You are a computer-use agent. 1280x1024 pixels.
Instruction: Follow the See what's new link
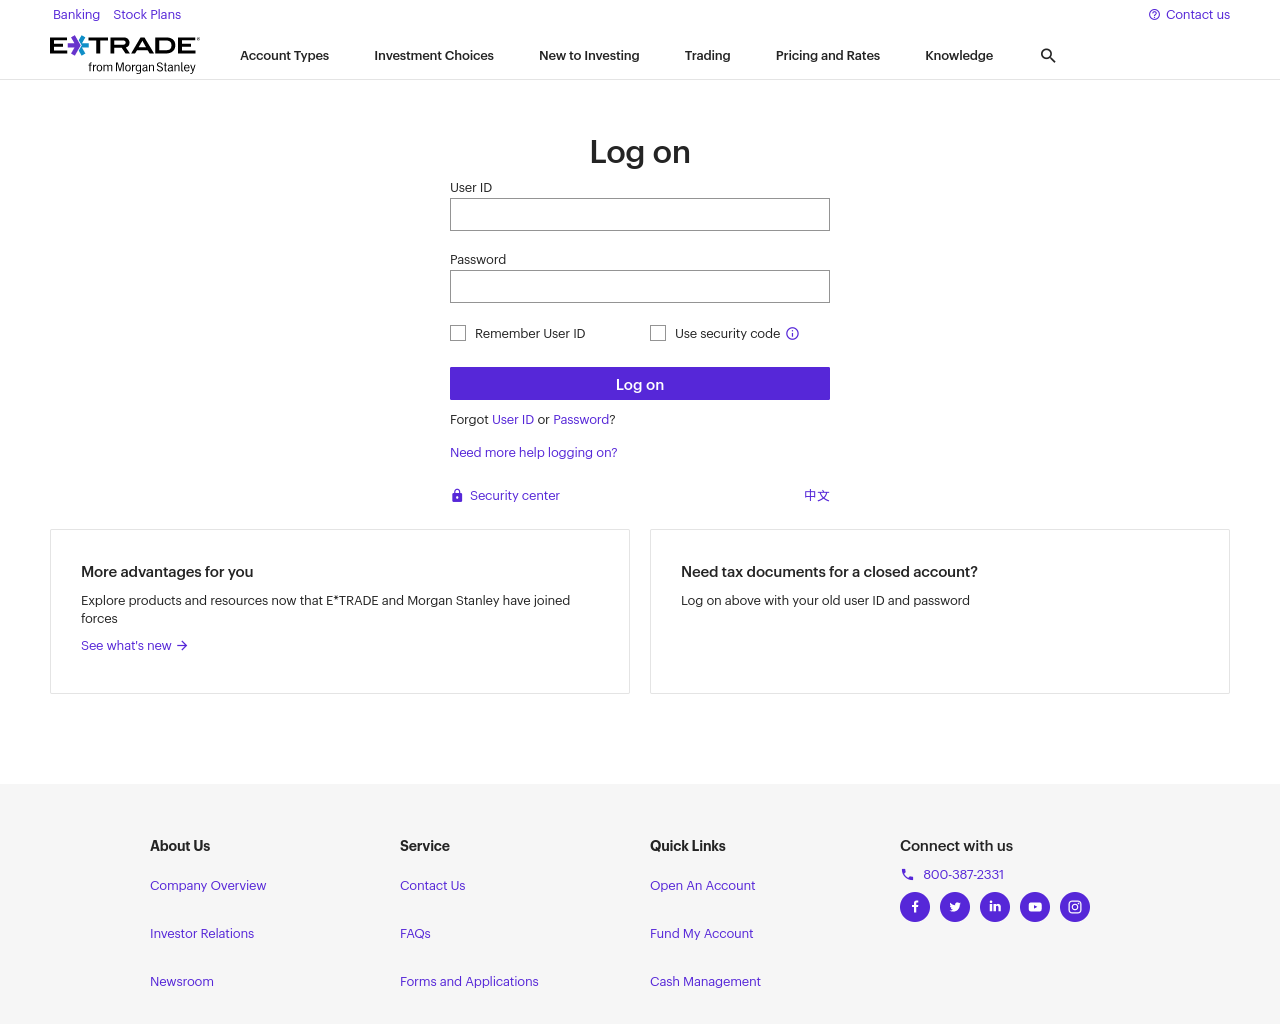(135, 646)
